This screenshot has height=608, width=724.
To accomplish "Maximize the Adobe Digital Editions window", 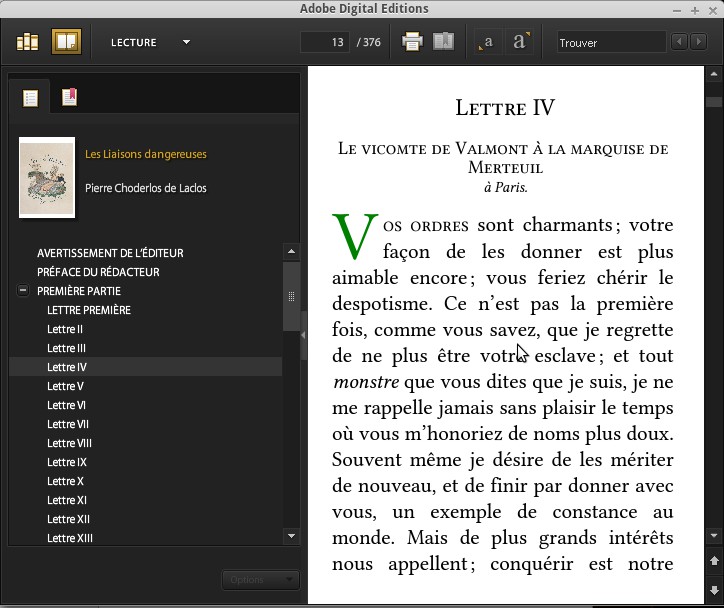I will tap(695, 10).
